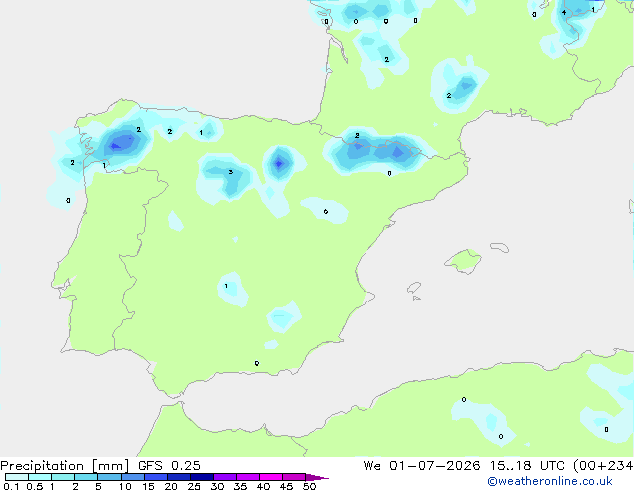Click the '35' legend scale label
Viewport: 634px width, 490px height.
click(240, 486)
